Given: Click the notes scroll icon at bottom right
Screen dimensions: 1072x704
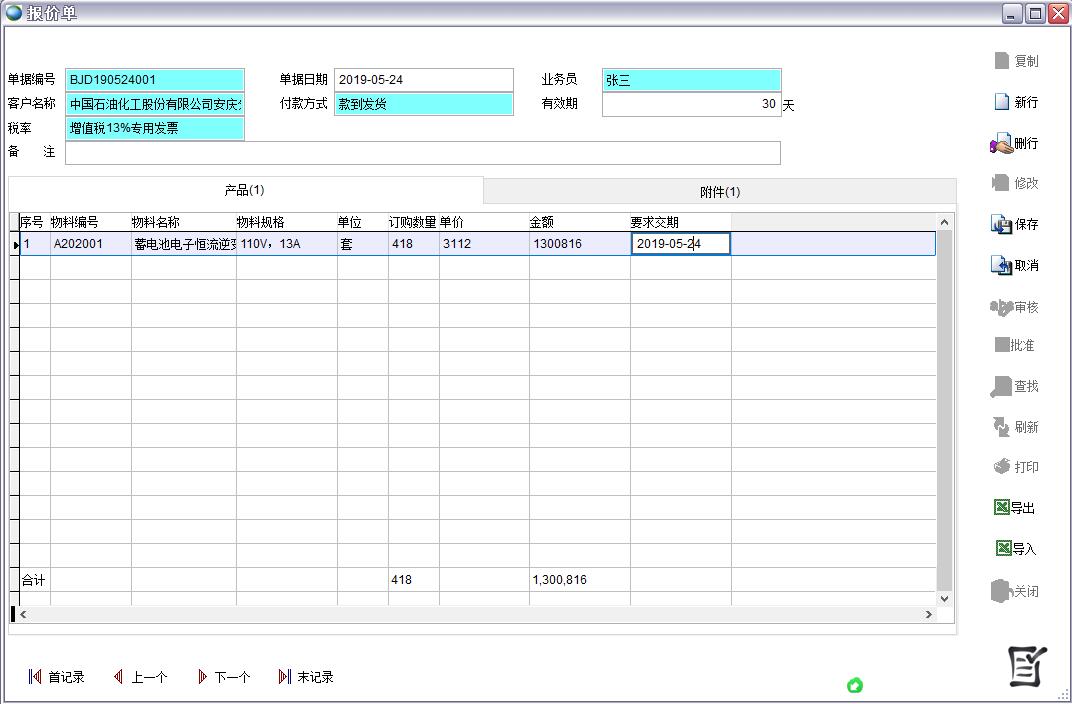Looking at the screenshot, I should (x=1027, y=667).
